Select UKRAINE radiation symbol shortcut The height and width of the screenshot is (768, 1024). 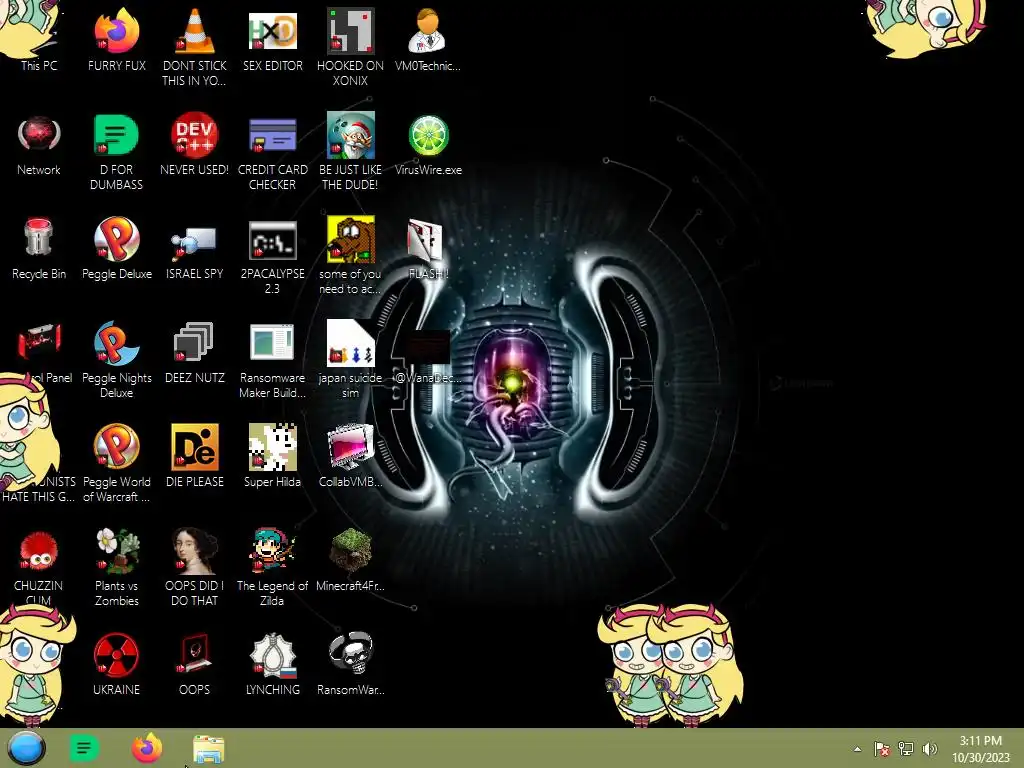point(116,664)
